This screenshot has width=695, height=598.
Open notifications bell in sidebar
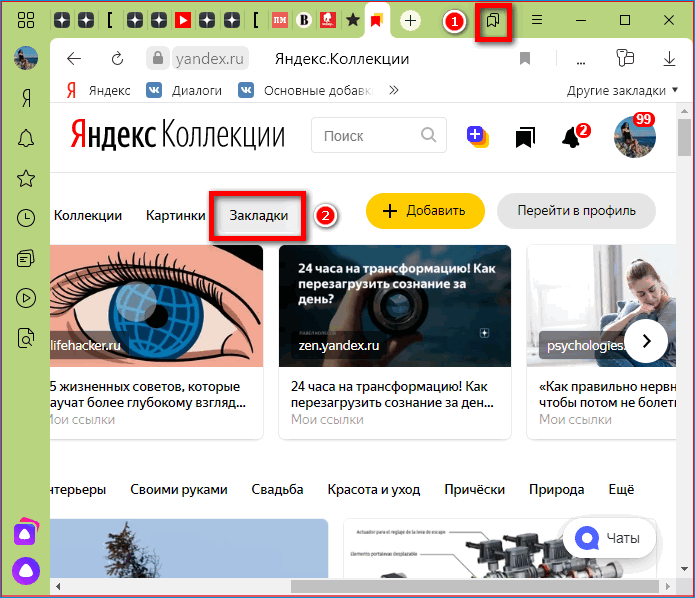click(26, 138)
